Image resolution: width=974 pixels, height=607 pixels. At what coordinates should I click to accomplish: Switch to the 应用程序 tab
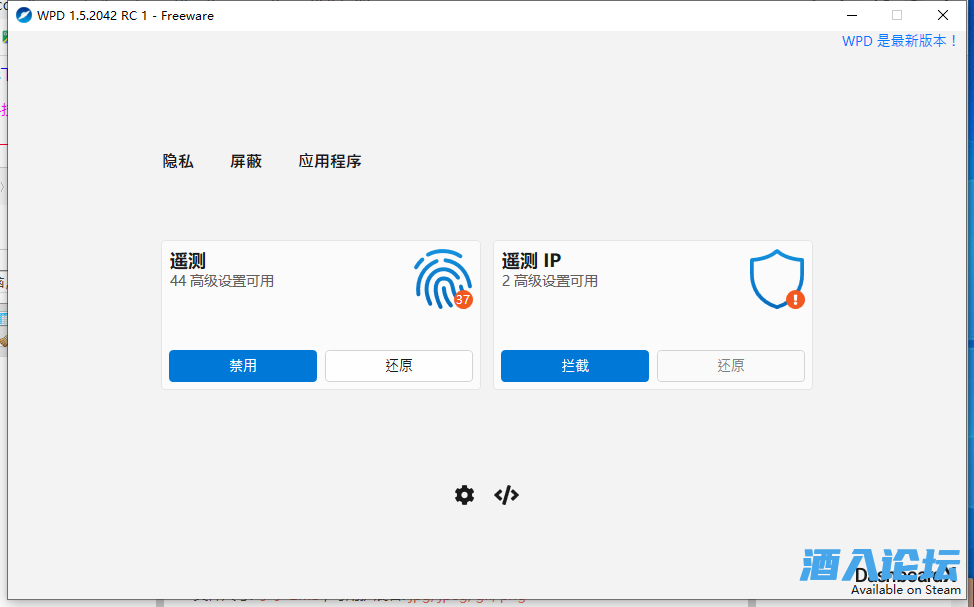pos(330,162)
